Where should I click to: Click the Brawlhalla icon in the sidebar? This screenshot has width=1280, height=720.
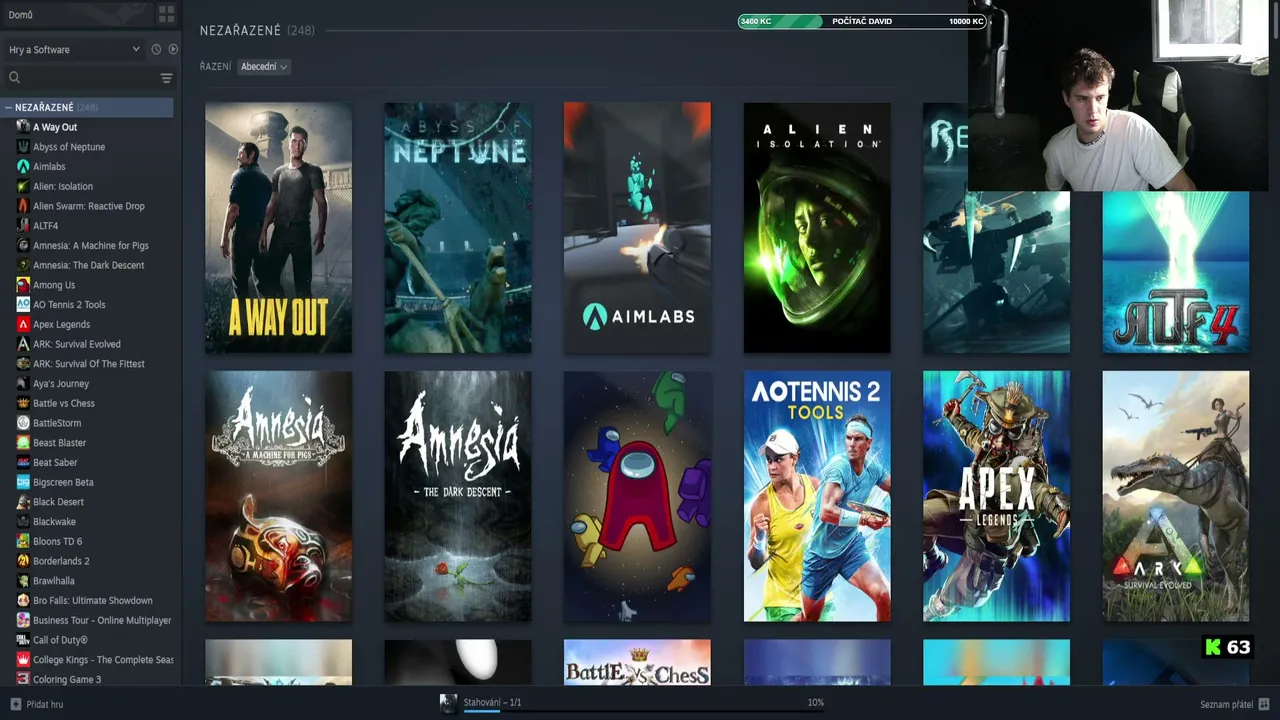tap(23, 581)
